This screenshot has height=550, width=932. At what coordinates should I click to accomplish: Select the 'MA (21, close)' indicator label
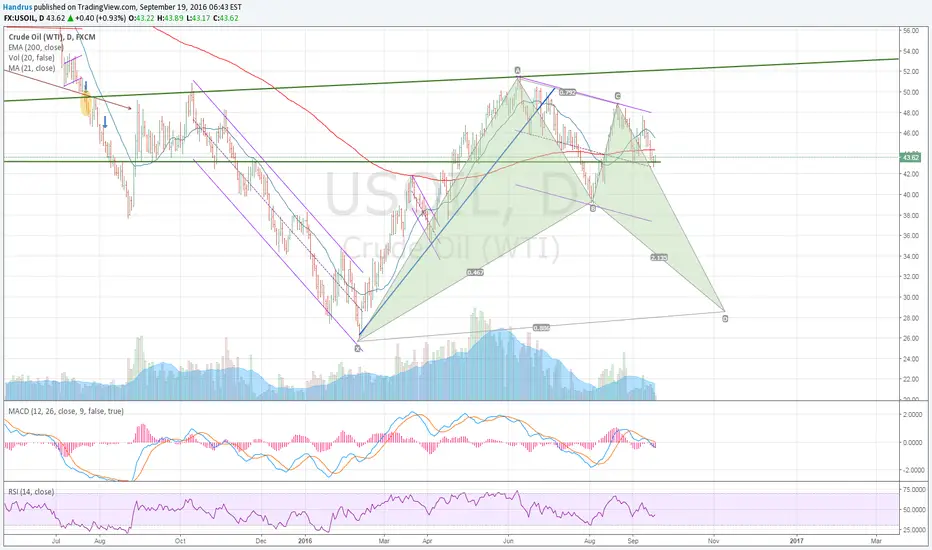tap(32, 68)
